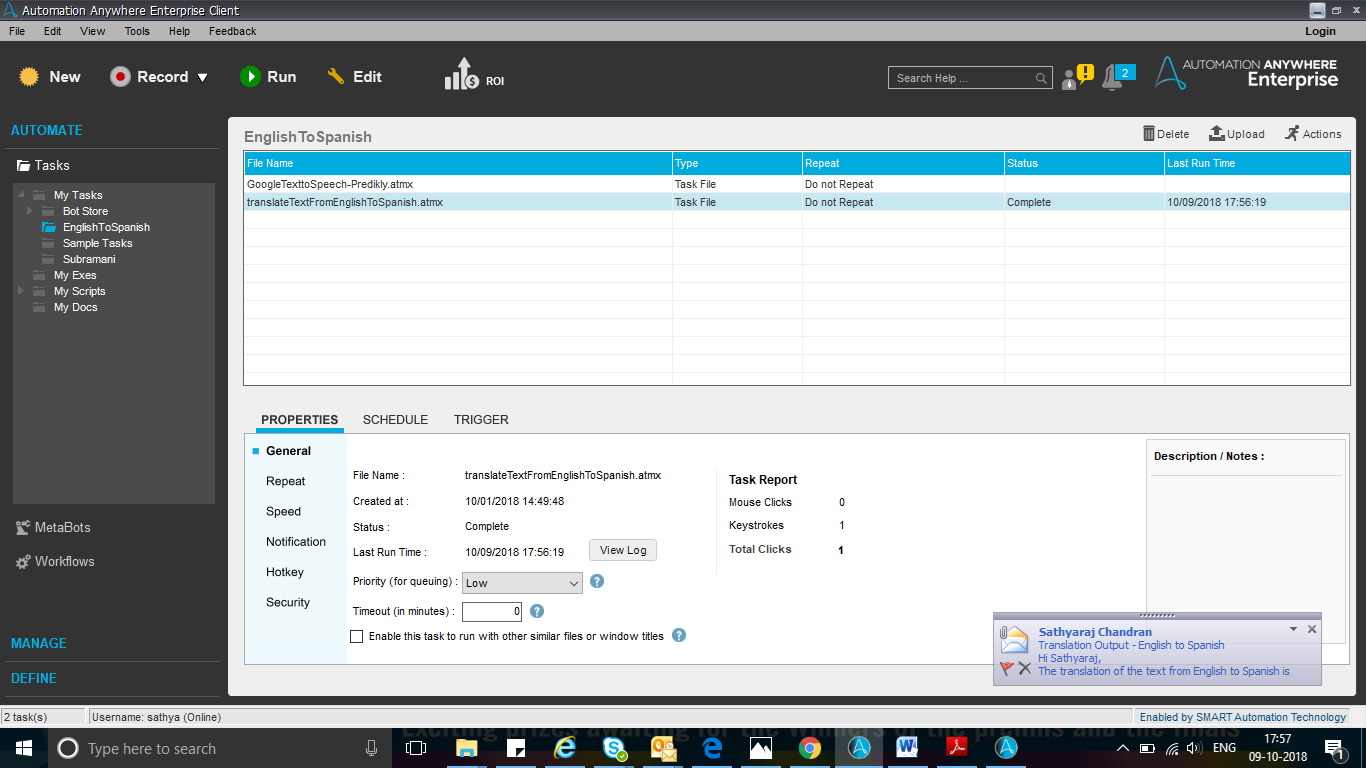Click the New task sun icon
This screenshot has width=1366, height=768.
pyautogui.click(x=29, y=77)
